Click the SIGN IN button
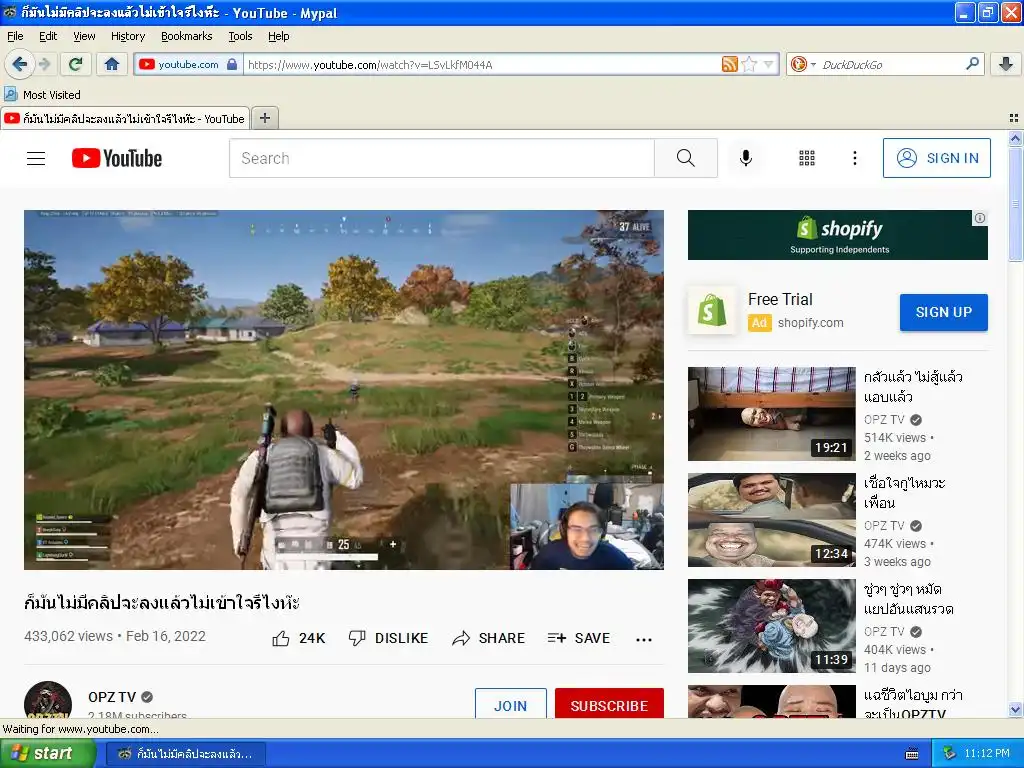Image resolution: width=1024 pixels, height=768 pixels. (936, 158)
